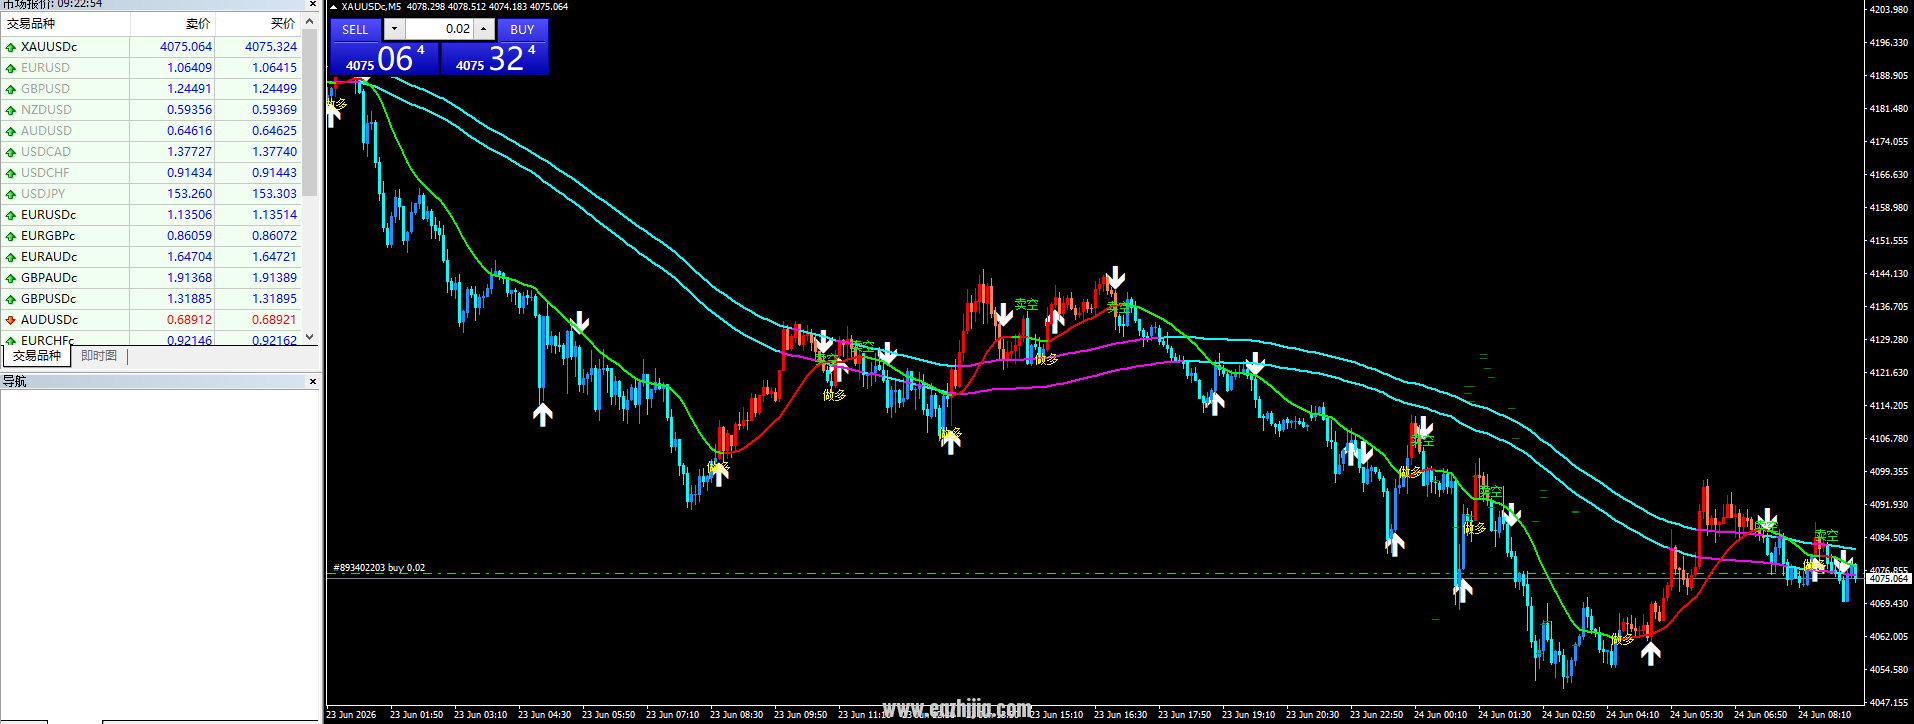Sort by the 卖价 column header
The height and width of the screenshot is (724, 1914).
tap(172, 23)
